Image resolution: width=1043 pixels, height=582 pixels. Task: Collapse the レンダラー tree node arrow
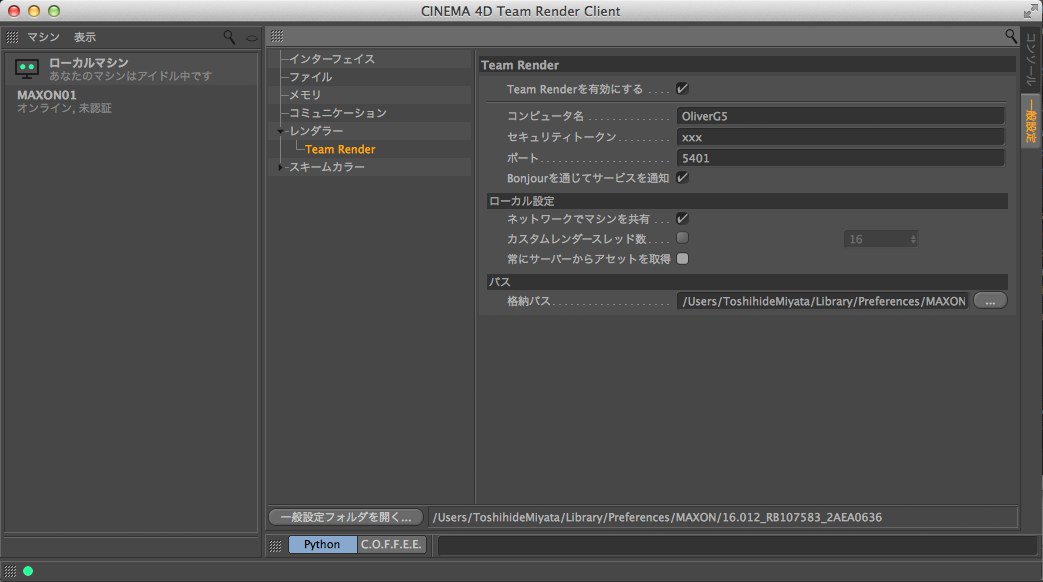[x=281, y=131]
